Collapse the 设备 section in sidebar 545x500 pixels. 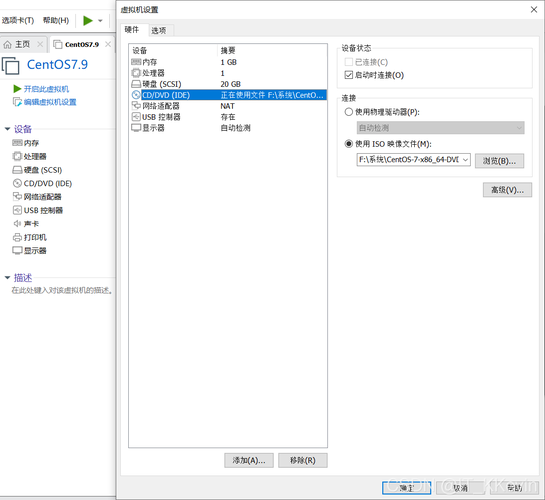7,129
